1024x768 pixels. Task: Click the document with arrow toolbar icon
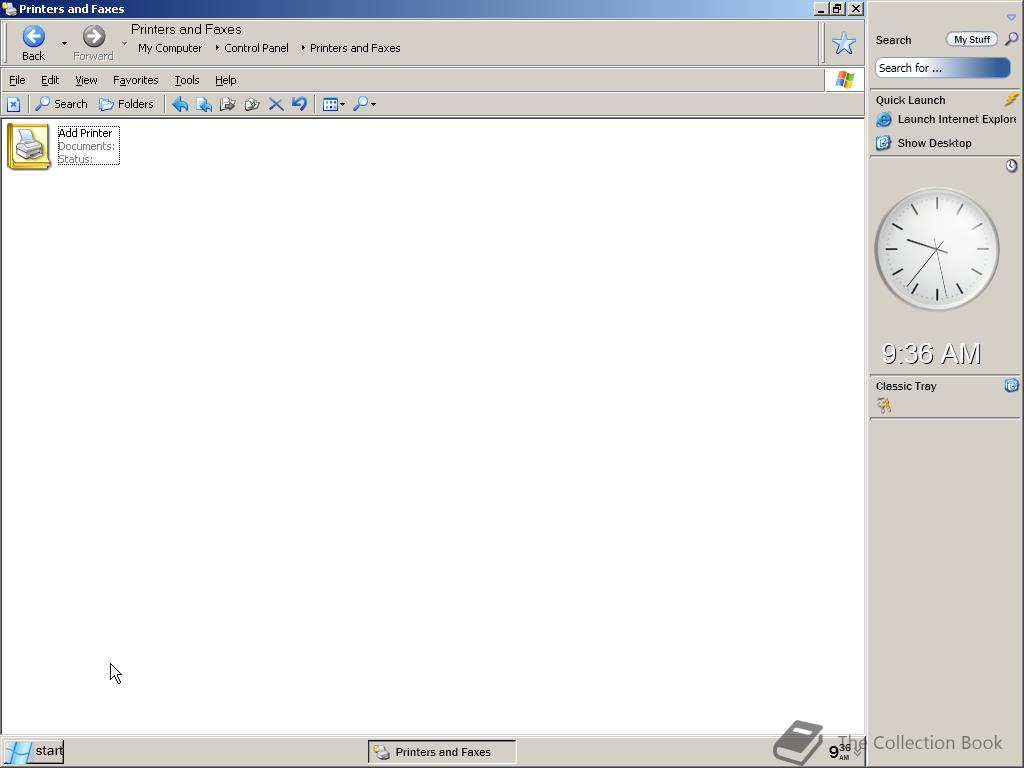point(204,104)
